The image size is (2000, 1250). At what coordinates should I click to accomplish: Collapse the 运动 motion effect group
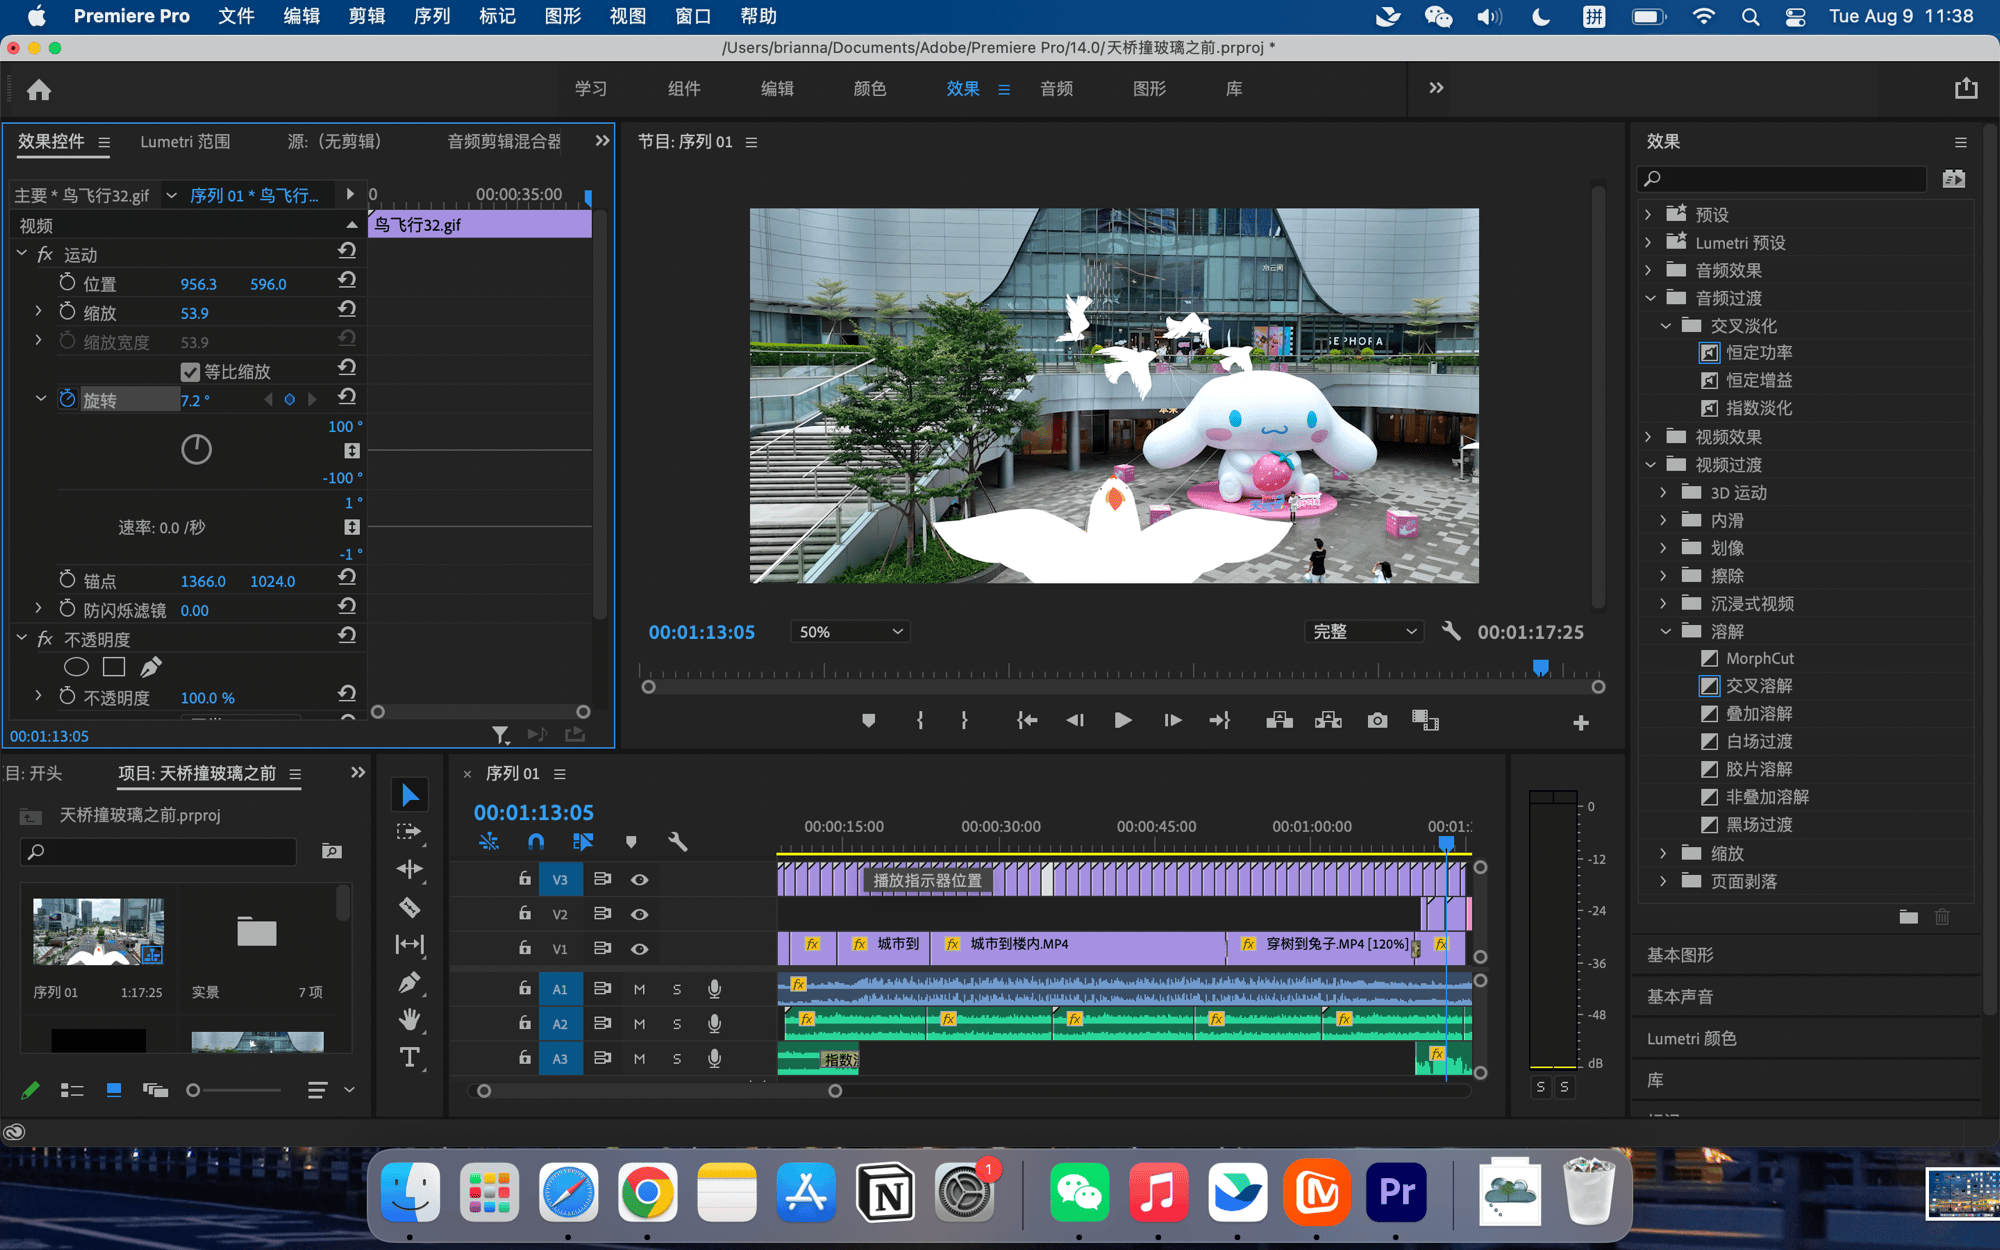coord(22,254)
